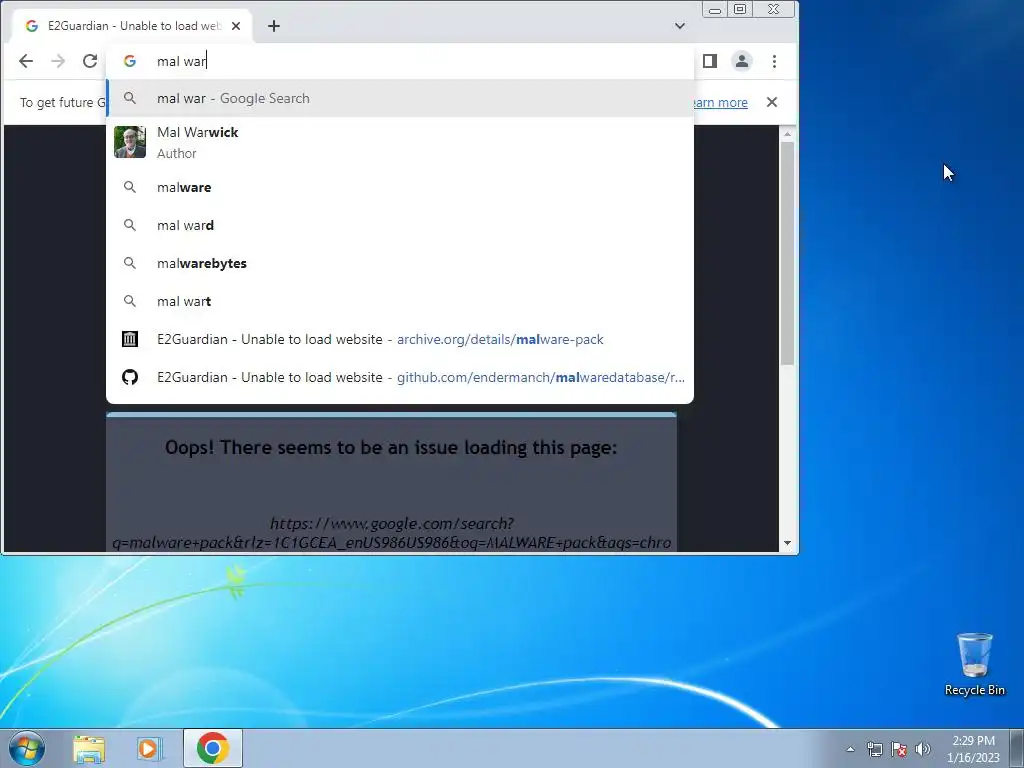Viewport: 1024px width, 768px height.
Task: Click the 'Oops! There seems to be an issue' heading
Action: coord(391,447)
